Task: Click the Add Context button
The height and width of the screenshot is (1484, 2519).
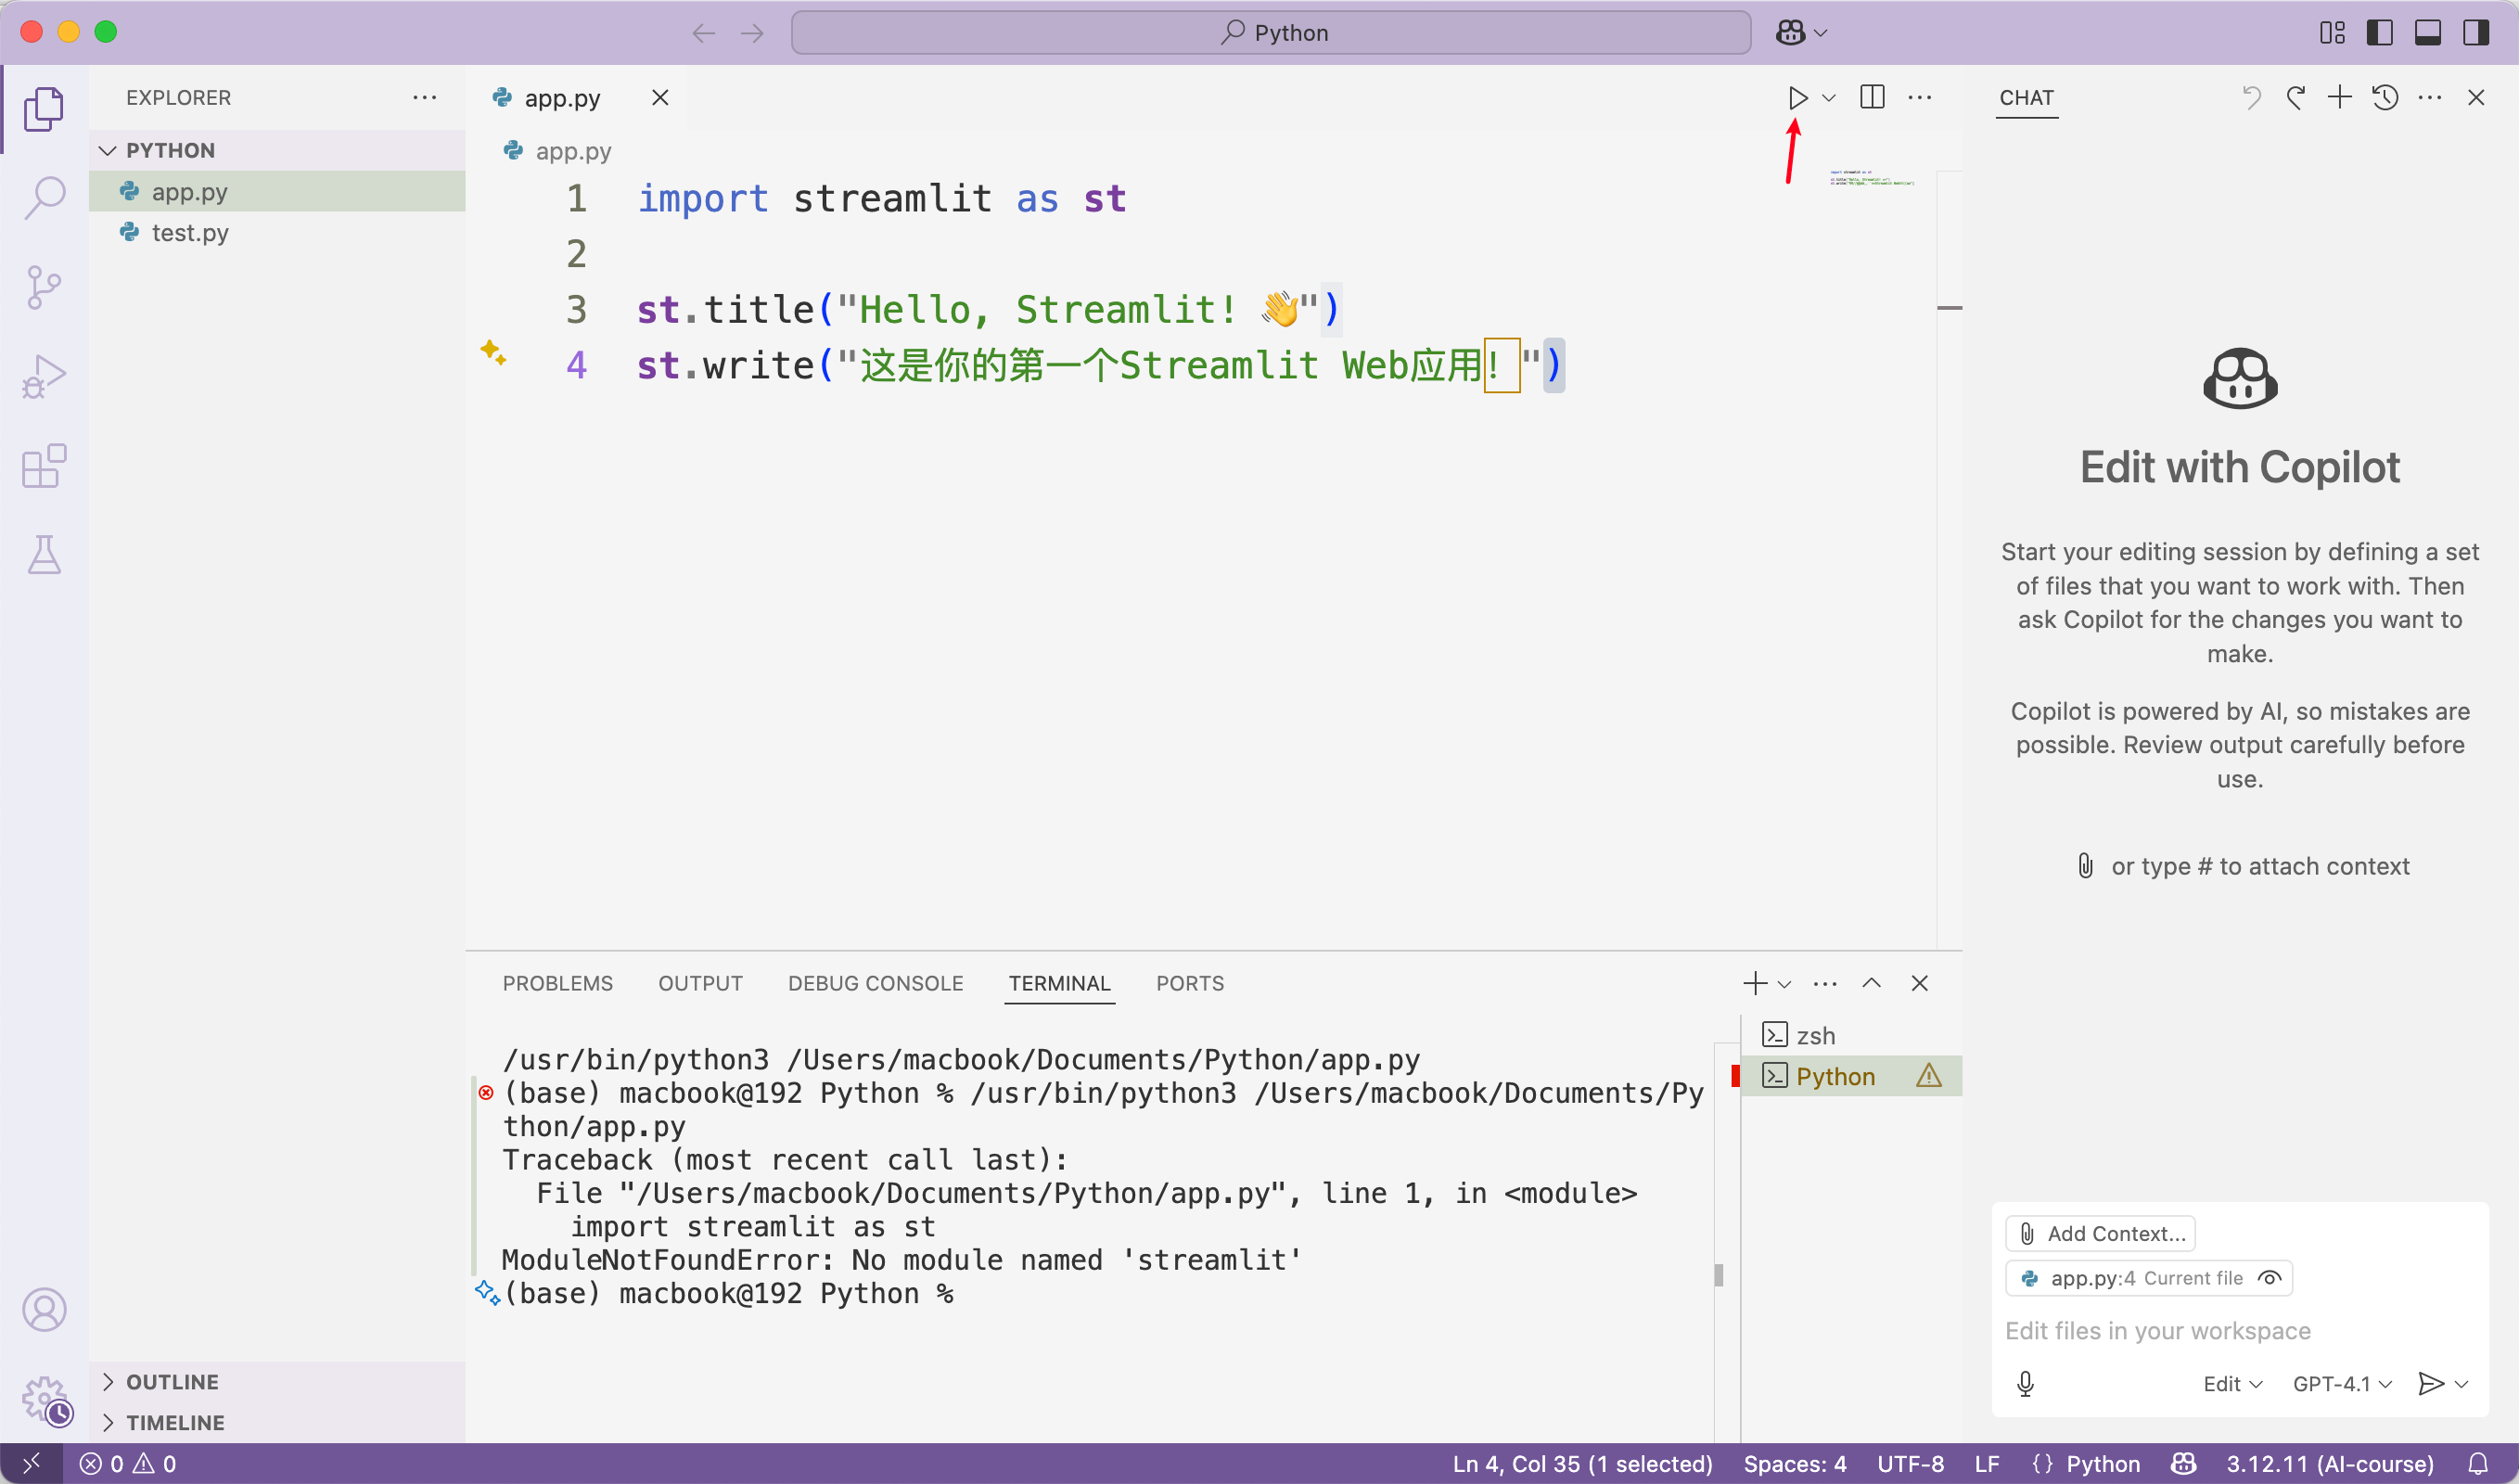Action: (2100, 1233)
